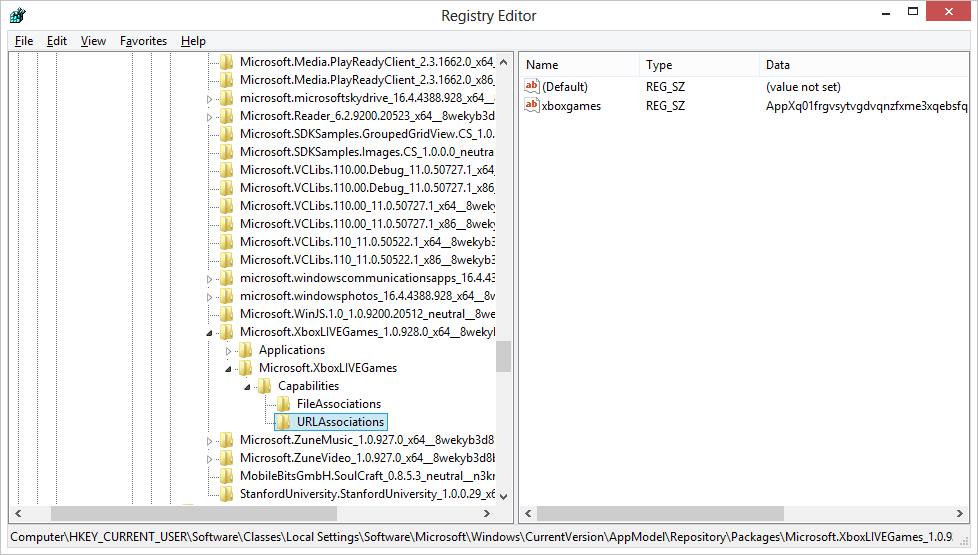Sort values by the Name column header
The image size is (978, 555).
click(579, 65)
